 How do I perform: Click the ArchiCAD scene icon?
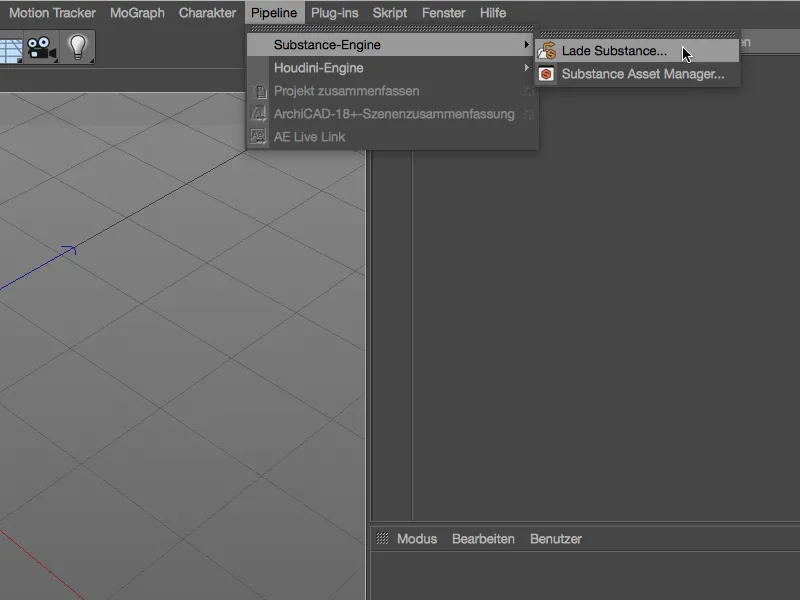(x=259, y=113)
